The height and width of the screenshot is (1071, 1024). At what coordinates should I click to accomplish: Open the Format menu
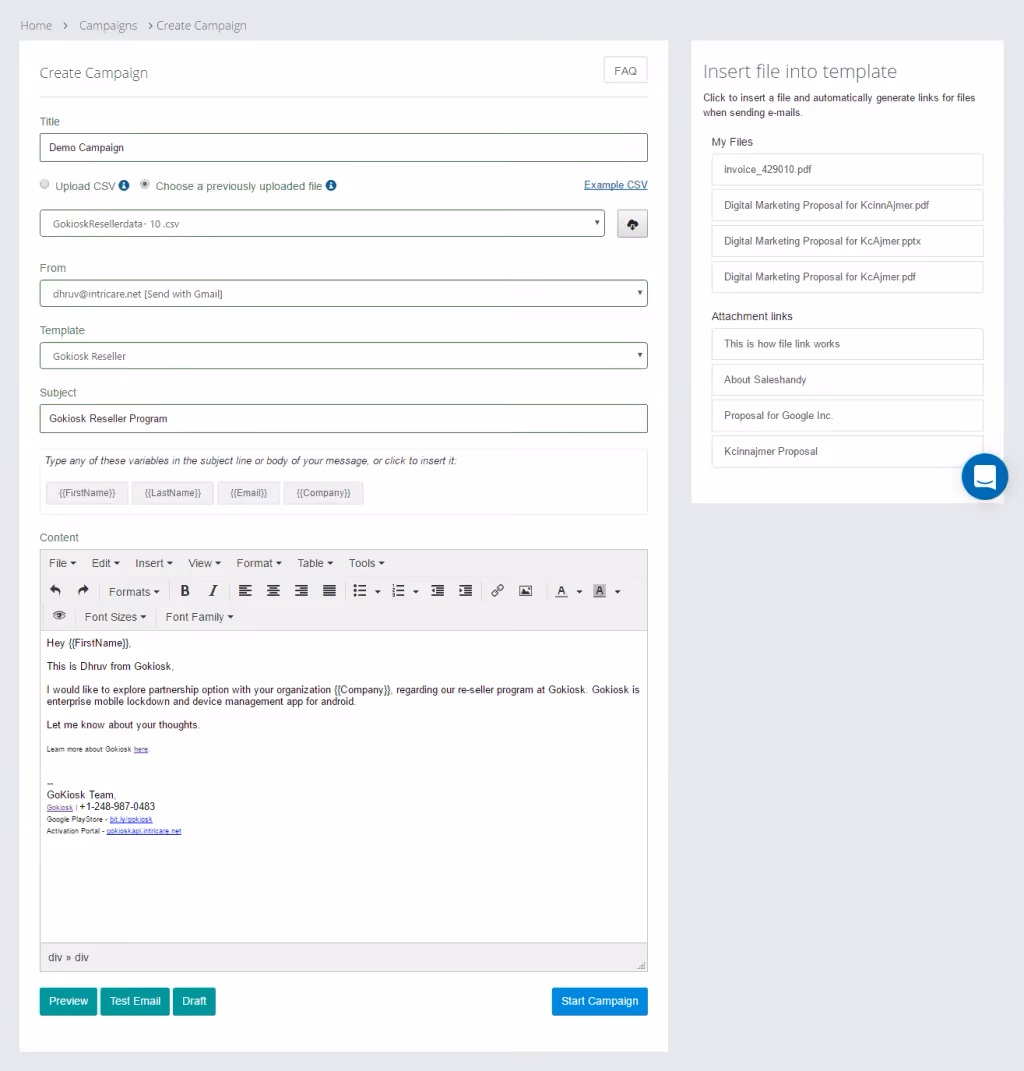[259, 563]
